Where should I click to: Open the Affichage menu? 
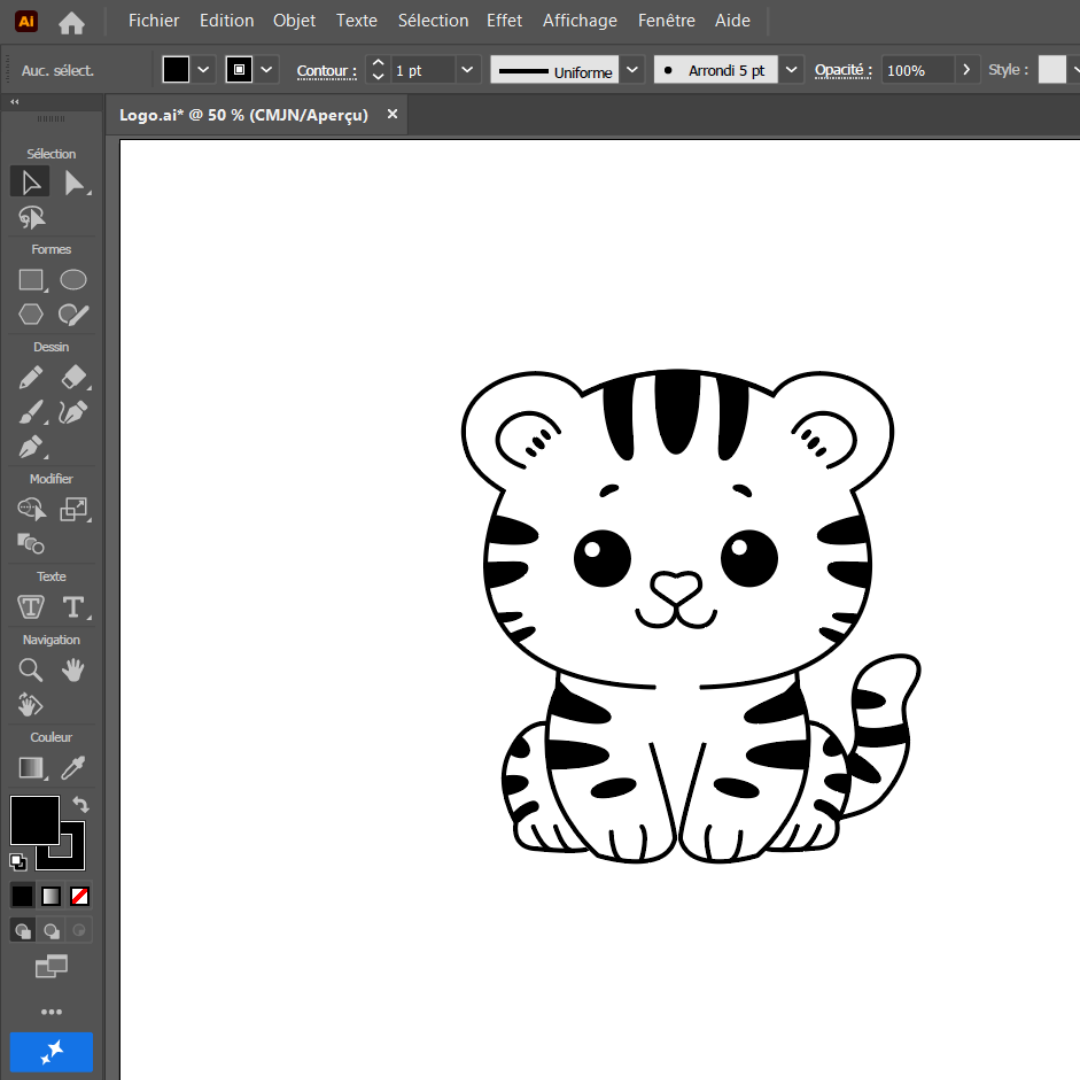580,20
